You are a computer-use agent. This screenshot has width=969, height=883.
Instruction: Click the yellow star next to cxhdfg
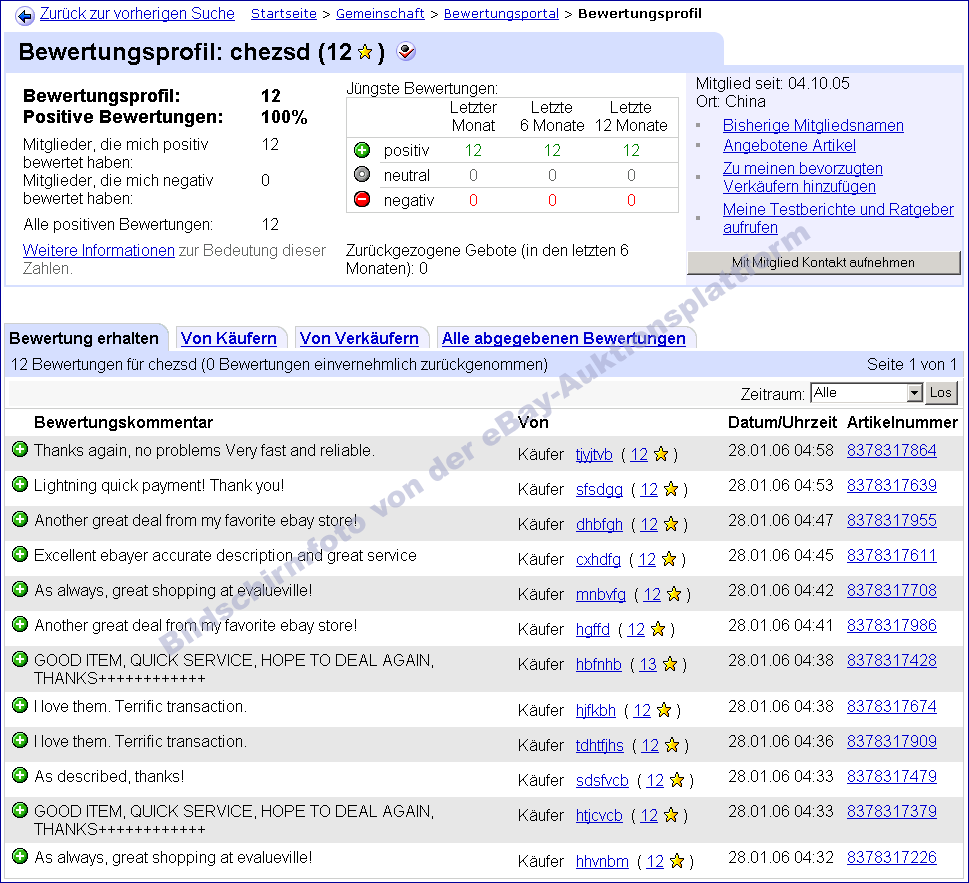[669, 559]
